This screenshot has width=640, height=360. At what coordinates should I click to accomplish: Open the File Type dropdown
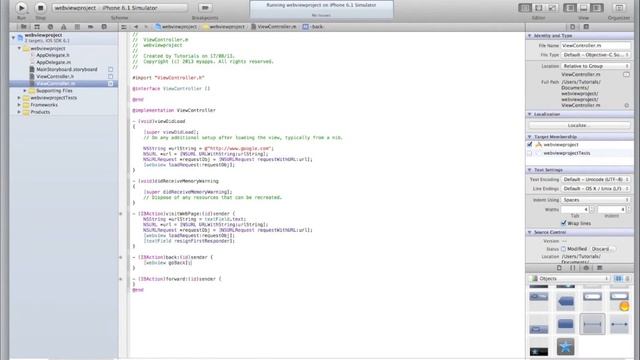coord(596,55)
